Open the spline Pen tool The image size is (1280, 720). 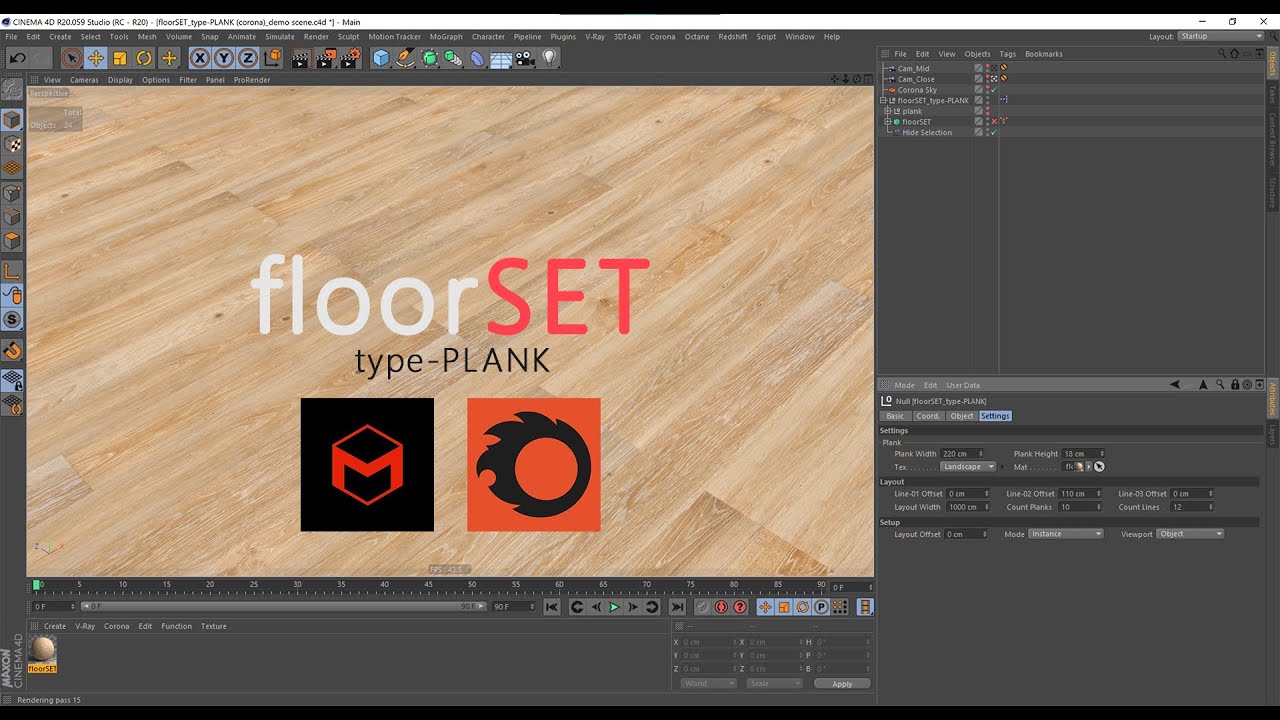pos(405,58)
